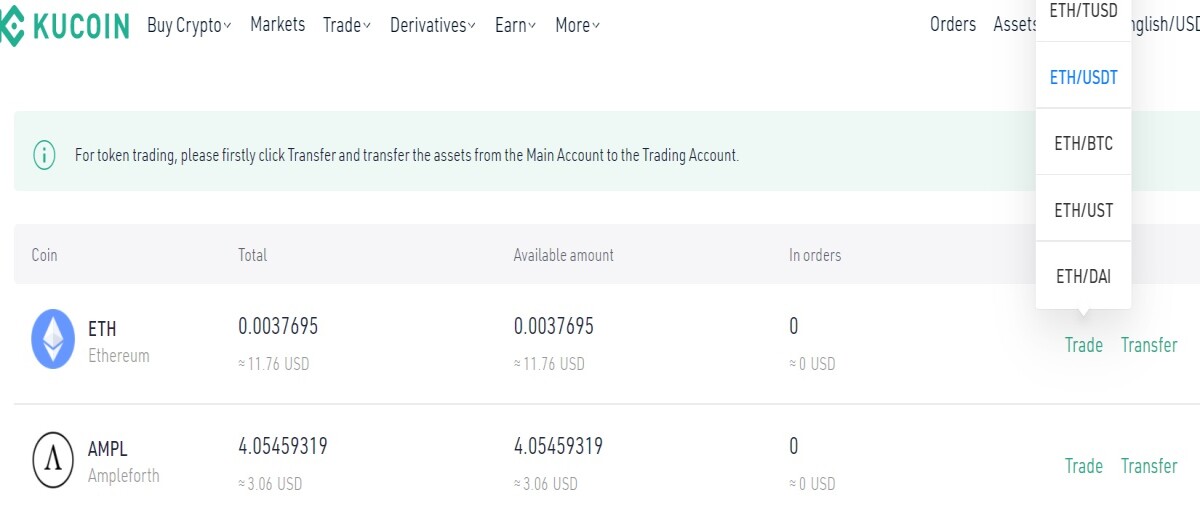This screenshot has width=1200, height=514.
Task: Choose the ETH/UST trading pair
Action: [1084, 210]
